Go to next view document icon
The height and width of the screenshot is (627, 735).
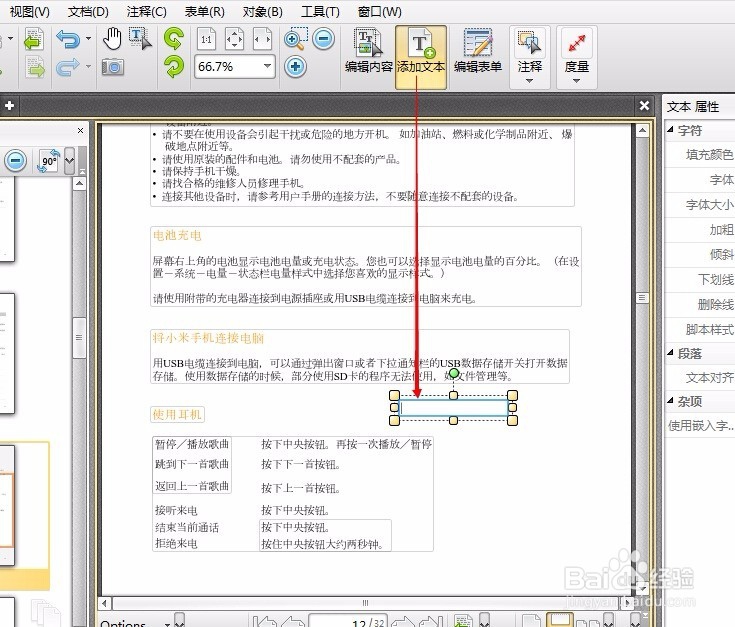tap(35, 67)
